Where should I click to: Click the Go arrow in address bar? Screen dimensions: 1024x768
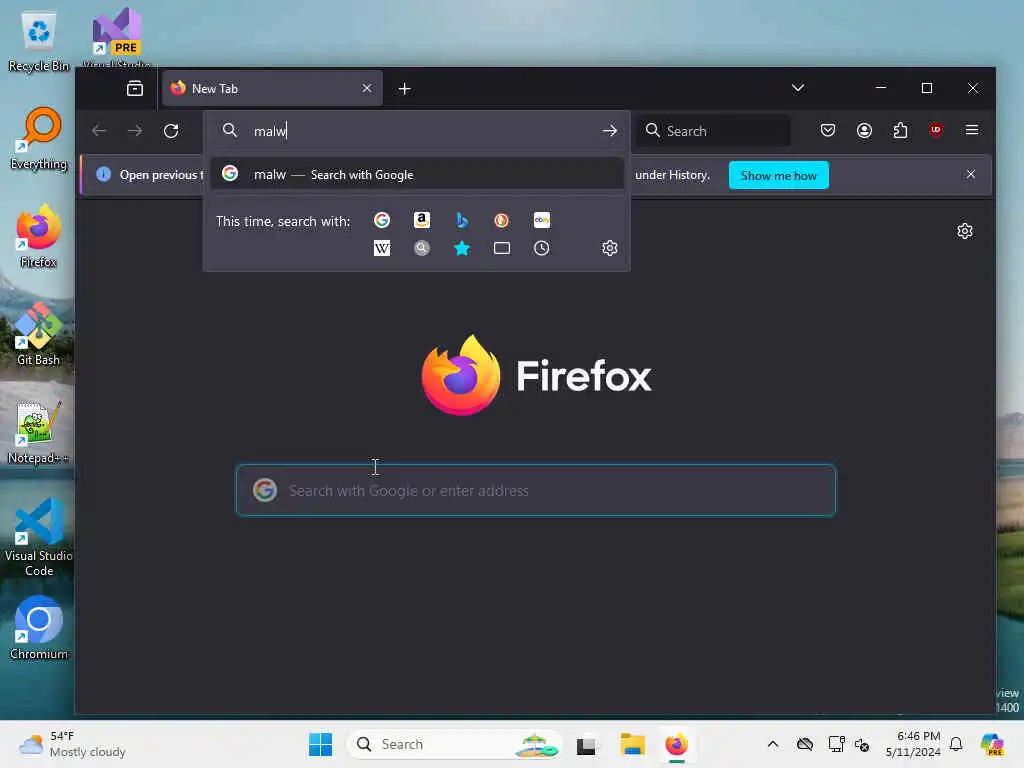[x=609, y=131]
